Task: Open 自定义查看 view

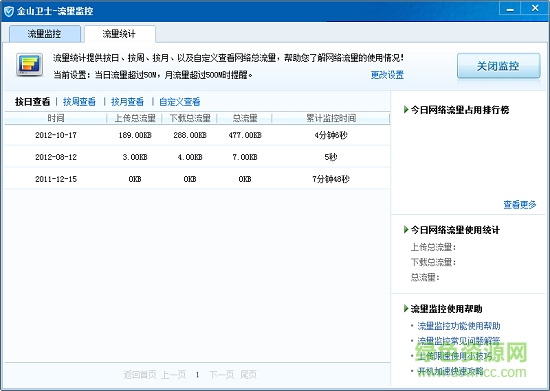Action: point(180,102)
